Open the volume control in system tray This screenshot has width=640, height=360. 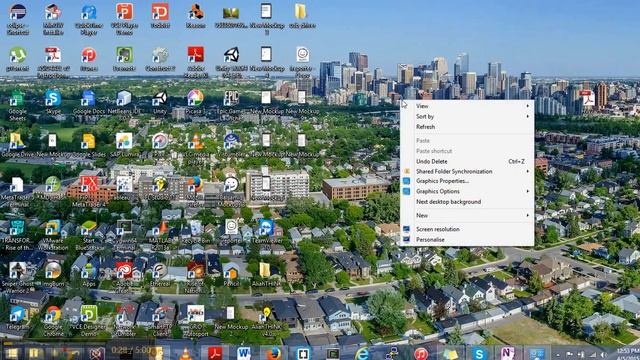pos(604,355)
